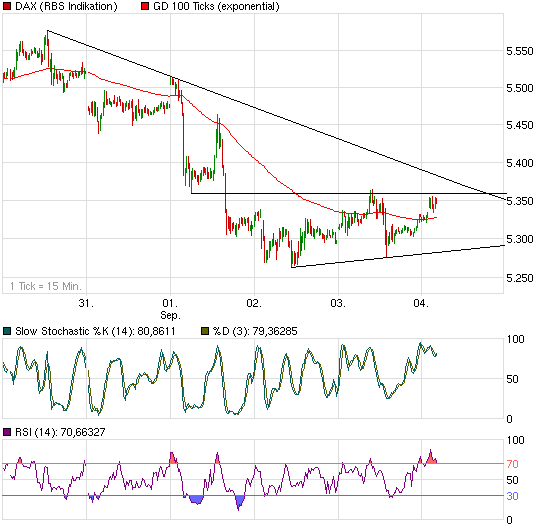Viewport: 545px width, 528px height.
Task: Click the purple RSI (14) legend swatch
Action: (7, 432)
